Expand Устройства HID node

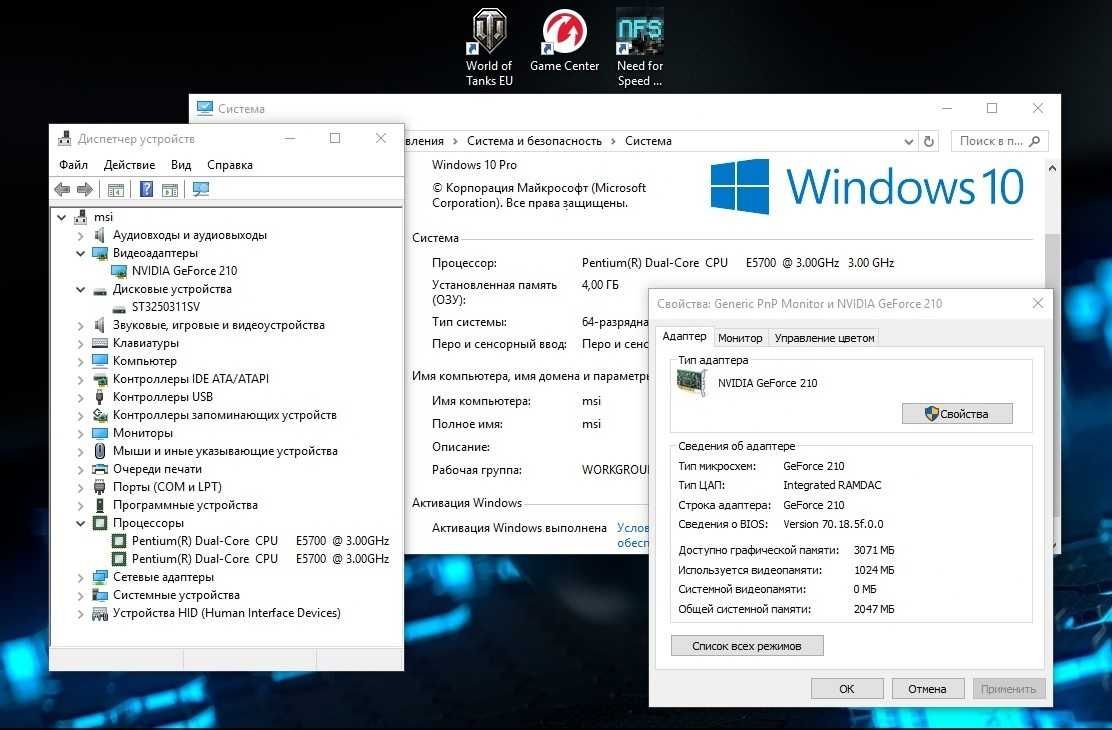point(81,614)
